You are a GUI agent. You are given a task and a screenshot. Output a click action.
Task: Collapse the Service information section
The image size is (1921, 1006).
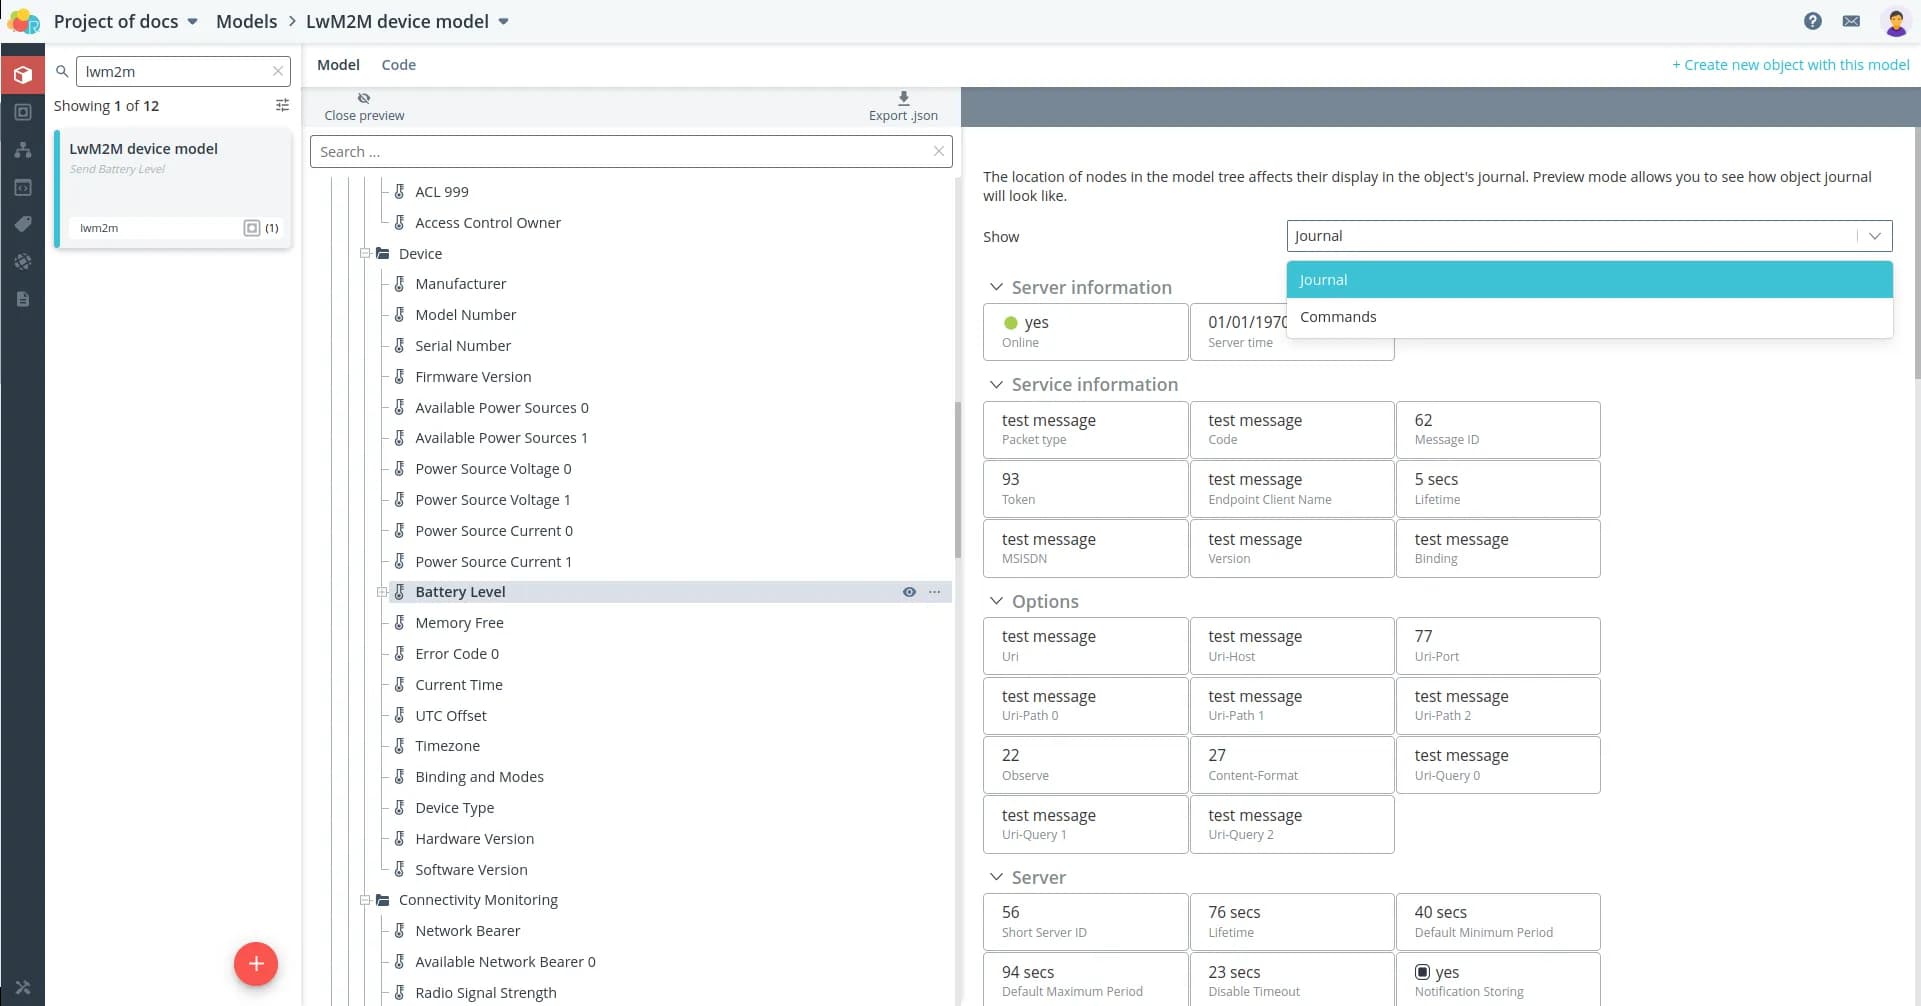(x=996, y=385)
